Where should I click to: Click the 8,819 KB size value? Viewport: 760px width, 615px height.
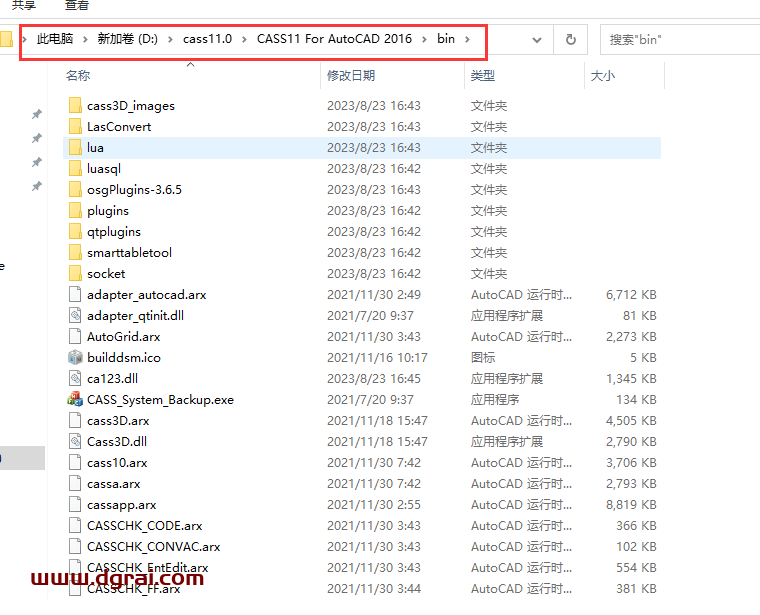tap(631, 505)
